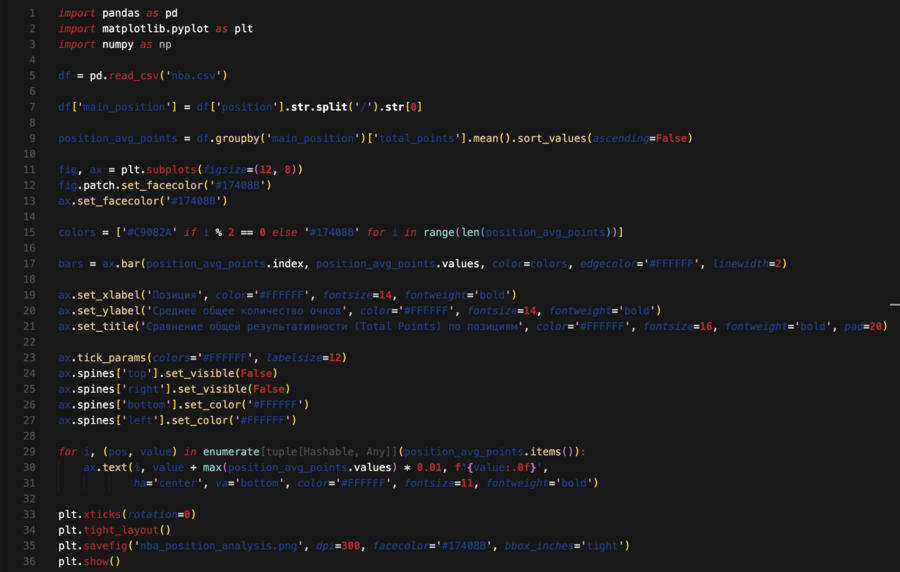This screenshot has width=900, height=572.
Task: Click line number 29 in the gutter
Action: [29, 452]
